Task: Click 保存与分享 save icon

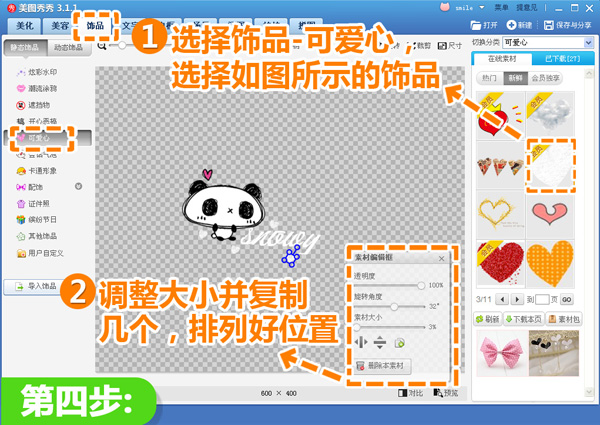Action: [548, 25]
